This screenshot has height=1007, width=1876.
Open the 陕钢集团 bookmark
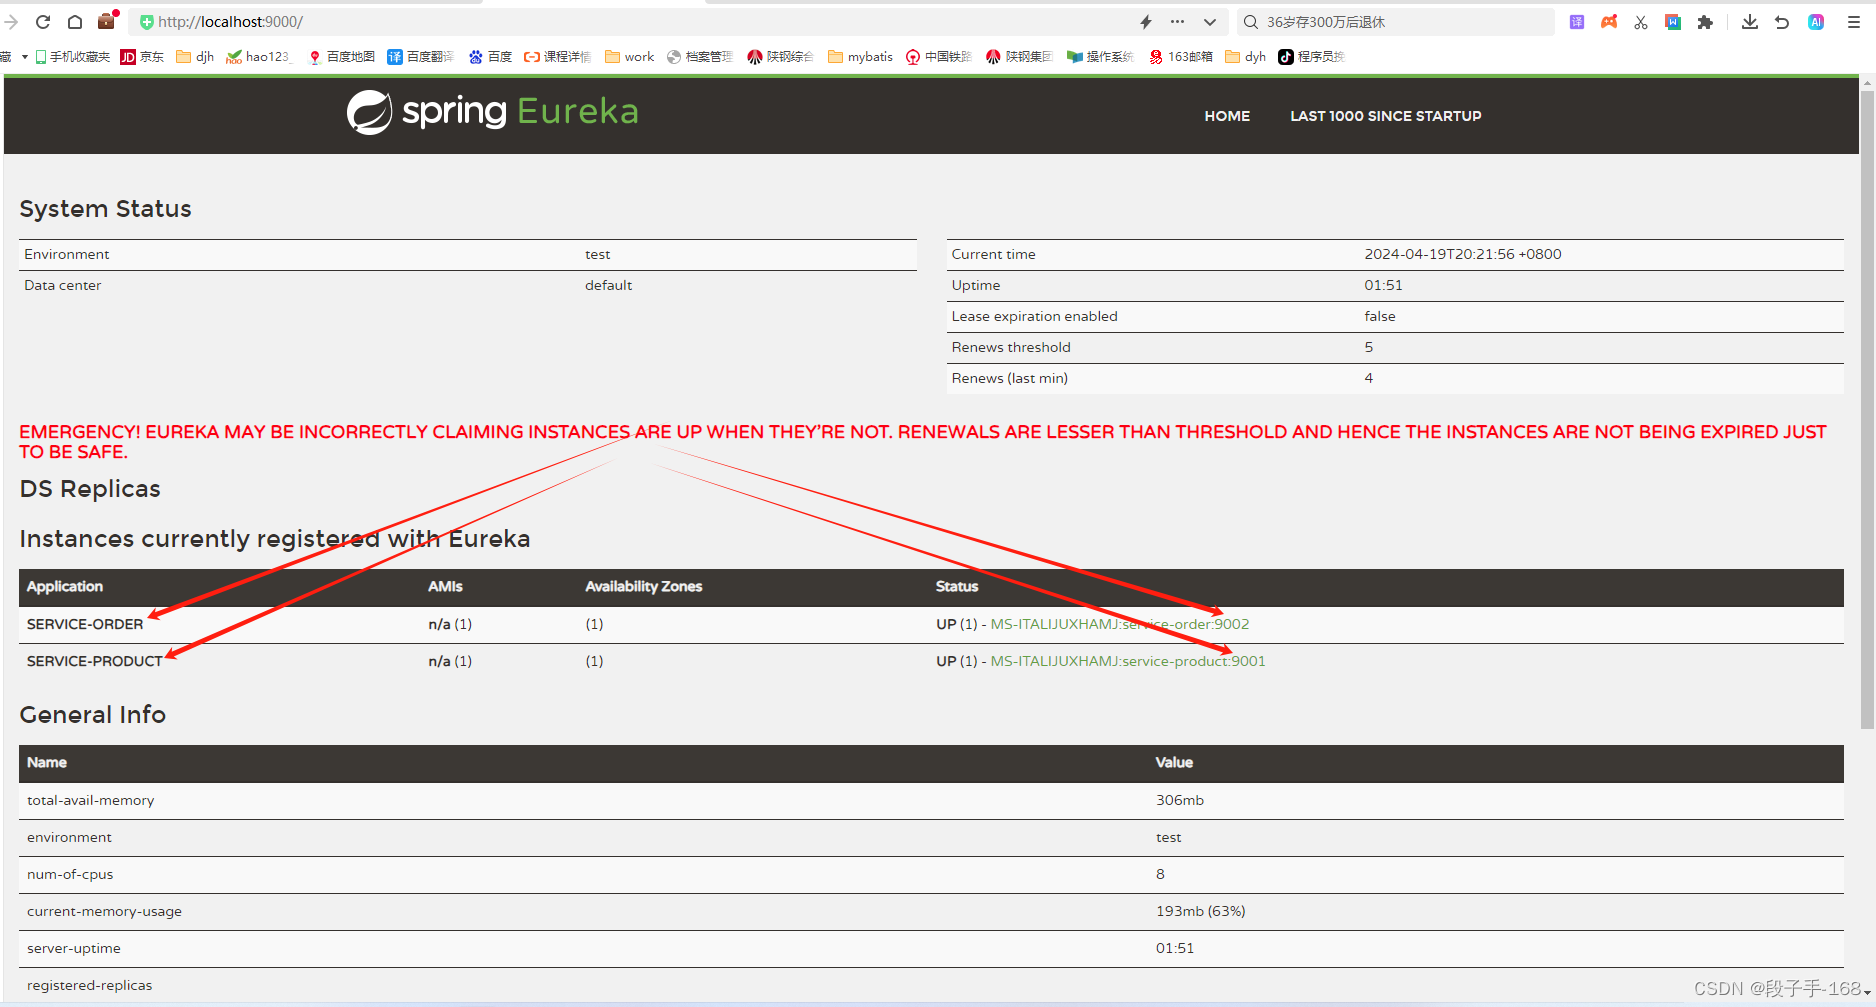[x=1019, y=57]
